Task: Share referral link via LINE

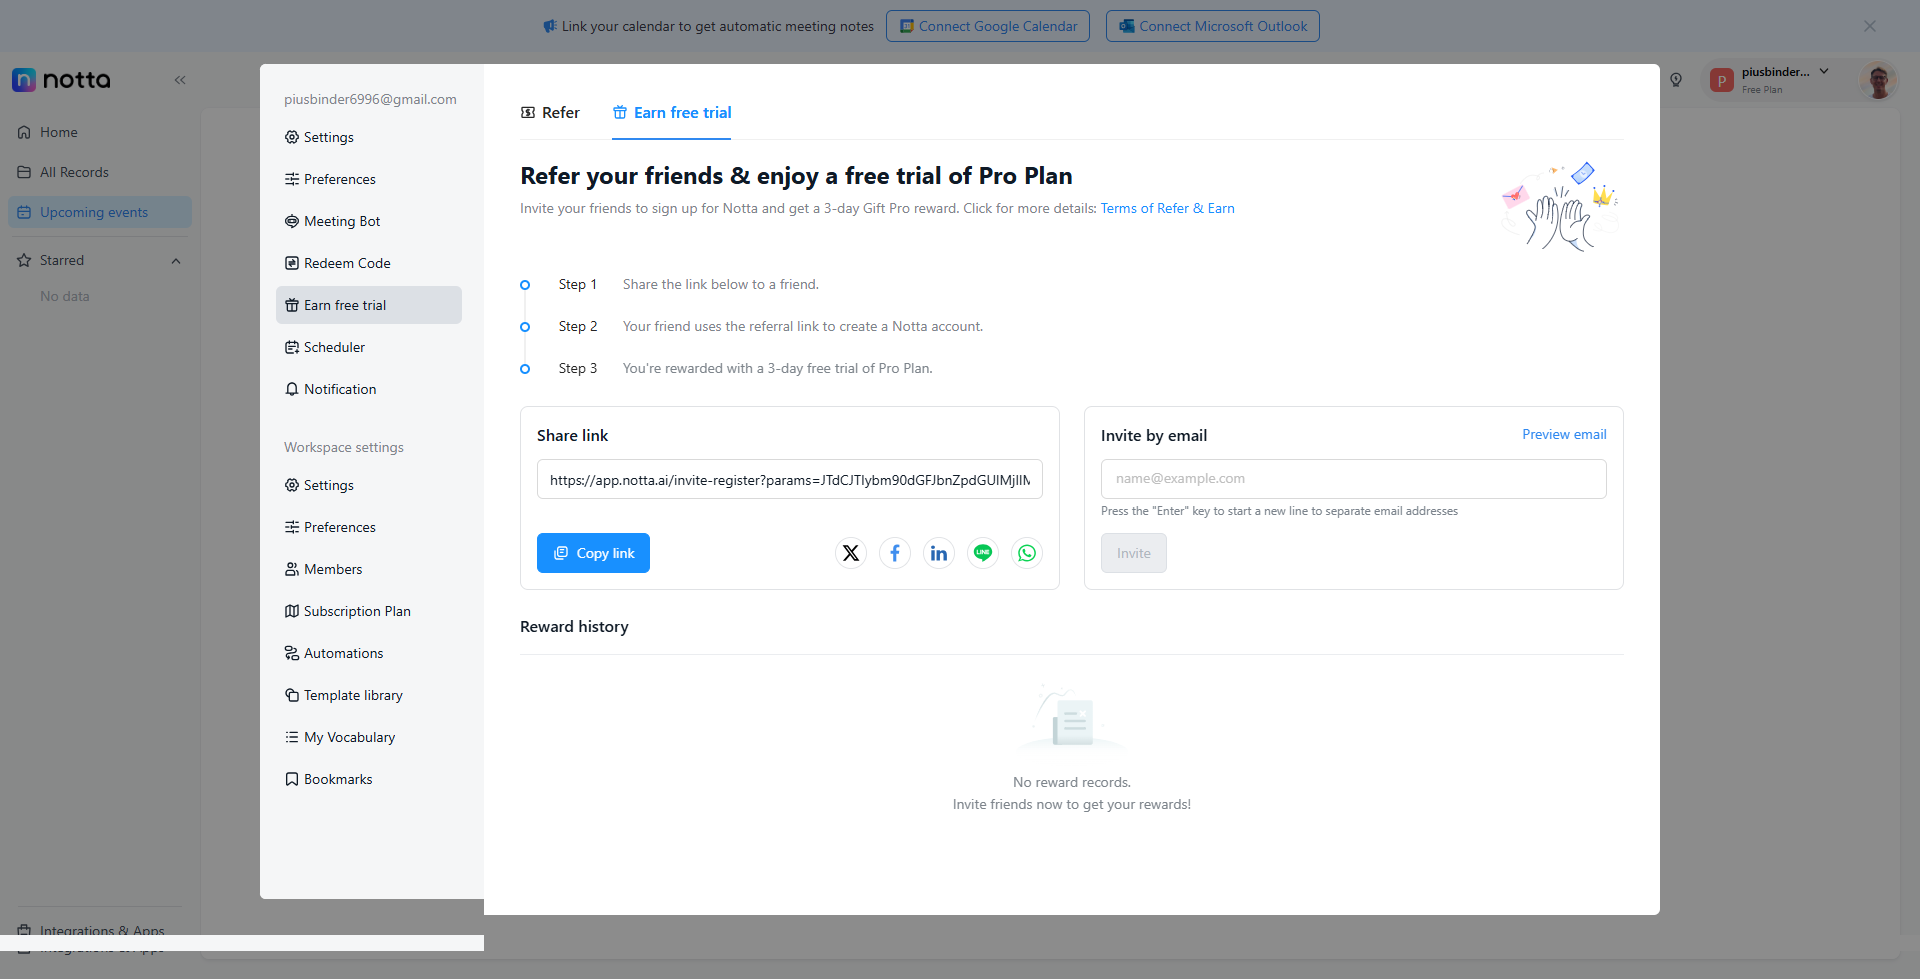Action: pos(983,553)
